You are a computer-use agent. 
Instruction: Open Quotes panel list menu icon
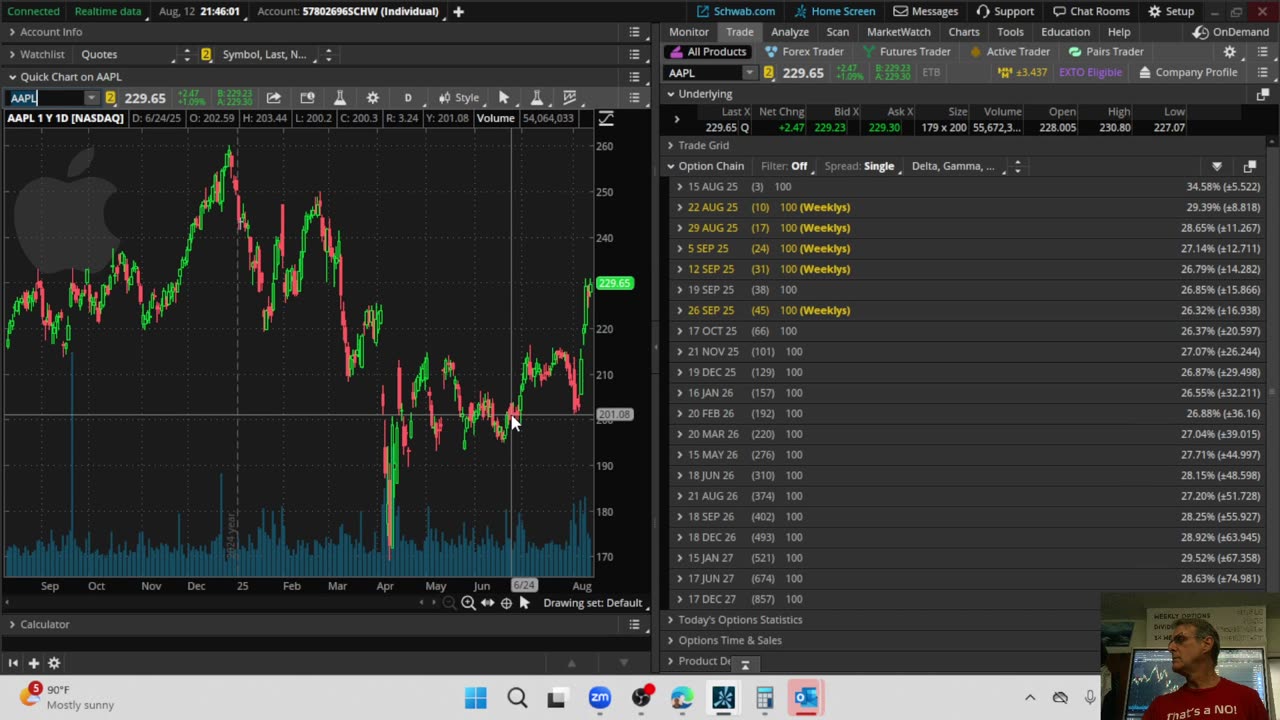pyautogui.click(x=634, y=54)
